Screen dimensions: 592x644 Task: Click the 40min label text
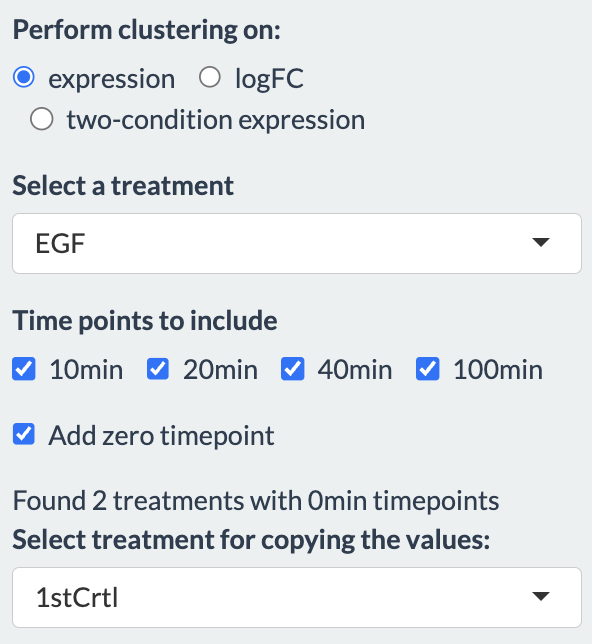coord(355,370)
